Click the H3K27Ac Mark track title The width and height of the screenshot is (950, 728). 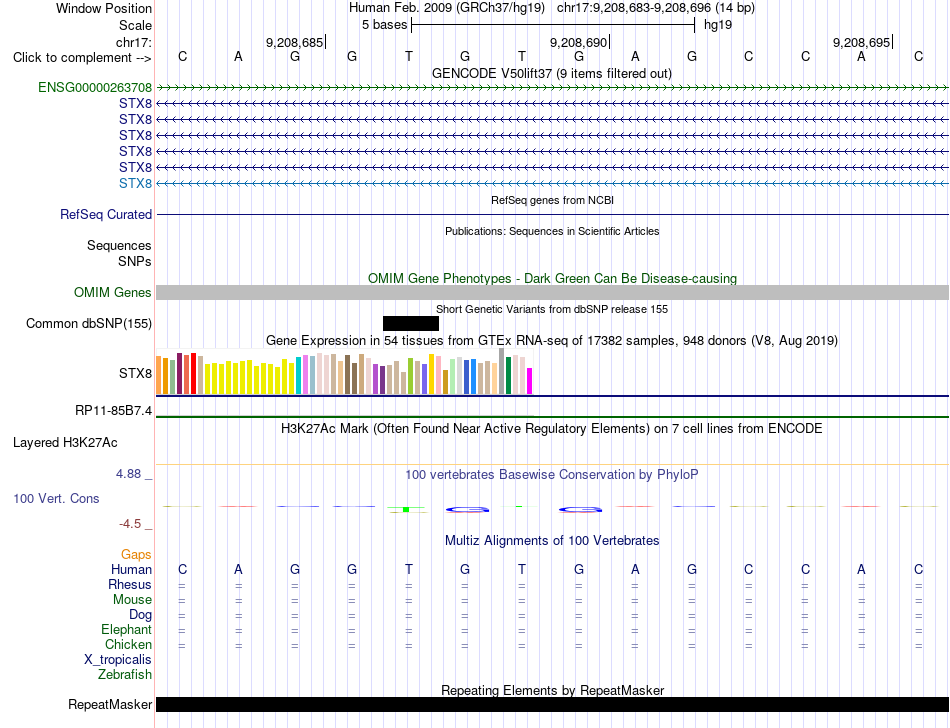coord(552,429)
